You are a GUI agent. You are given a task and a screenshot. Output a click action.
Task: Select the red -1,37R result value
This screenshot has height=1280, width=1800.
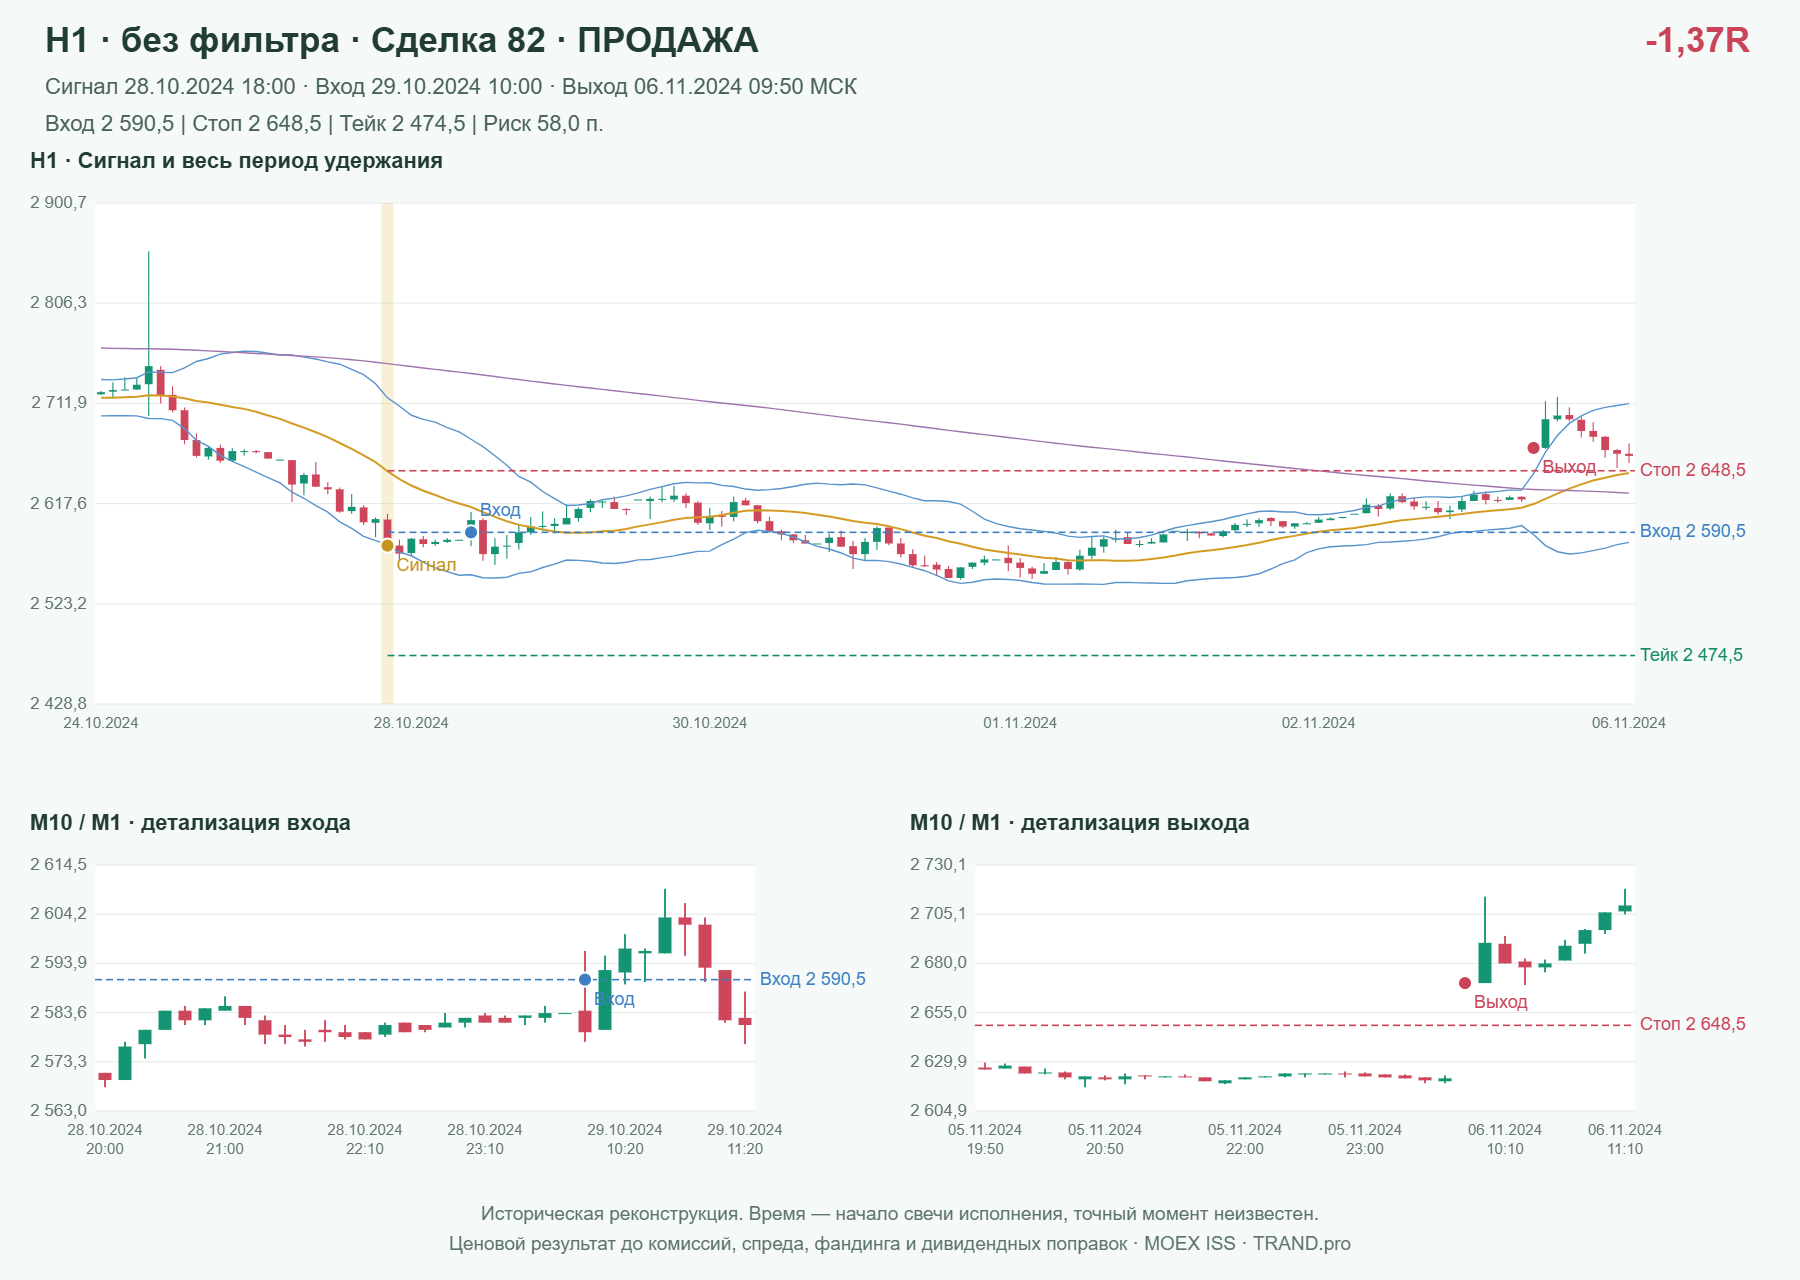[x=1697, y=40]
